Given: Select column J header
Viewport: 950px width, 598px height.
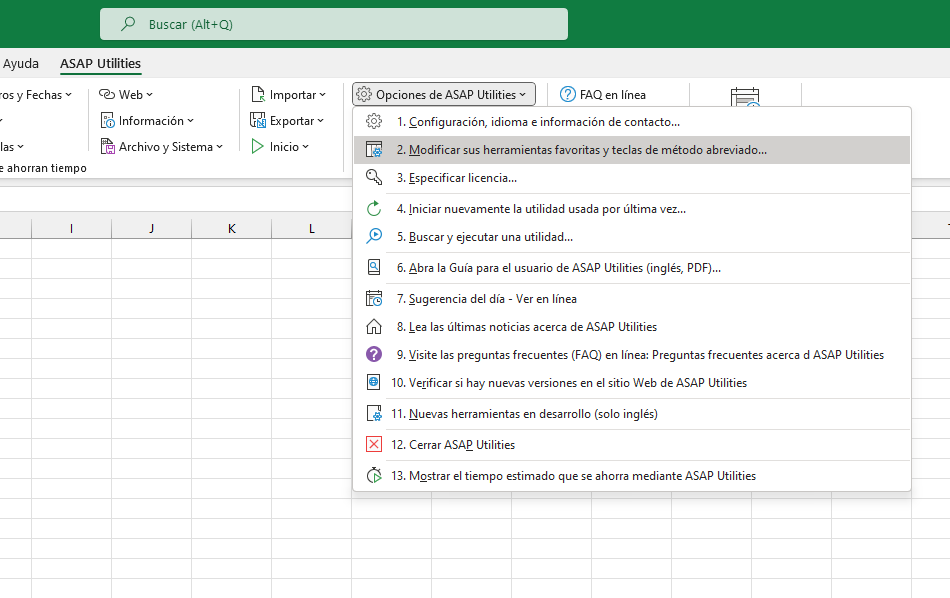Looking at the screenshot, I should (151, 228).
